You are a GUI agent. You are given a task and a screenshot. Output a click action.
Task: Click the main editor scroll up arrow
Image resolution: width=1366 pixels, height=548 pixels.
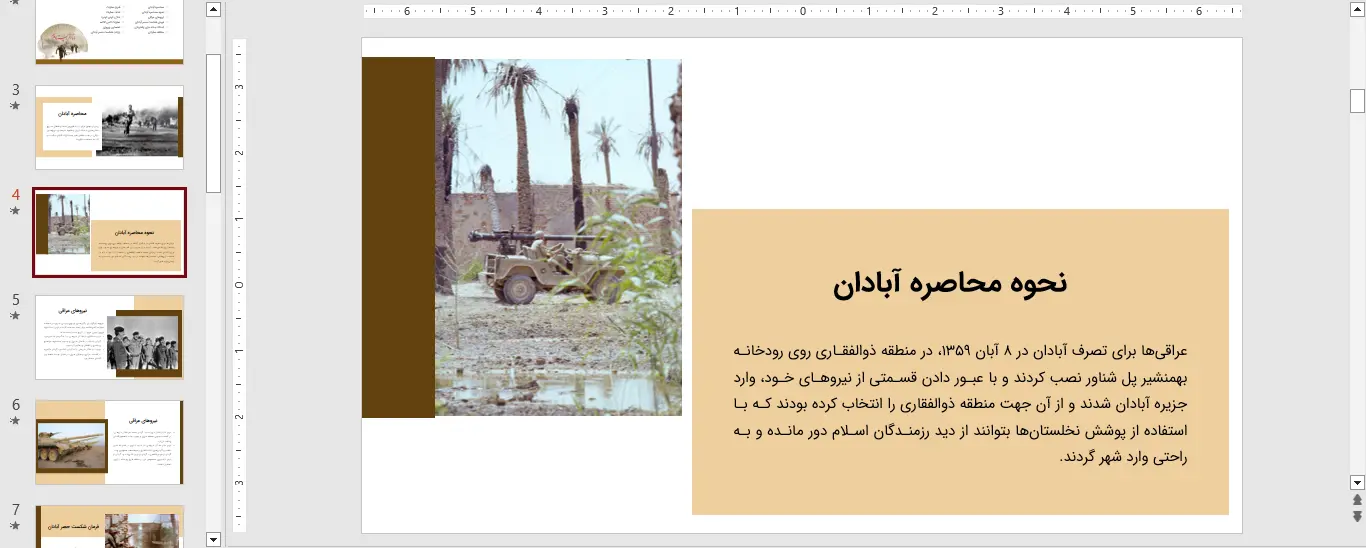(x=1357, y=10)
